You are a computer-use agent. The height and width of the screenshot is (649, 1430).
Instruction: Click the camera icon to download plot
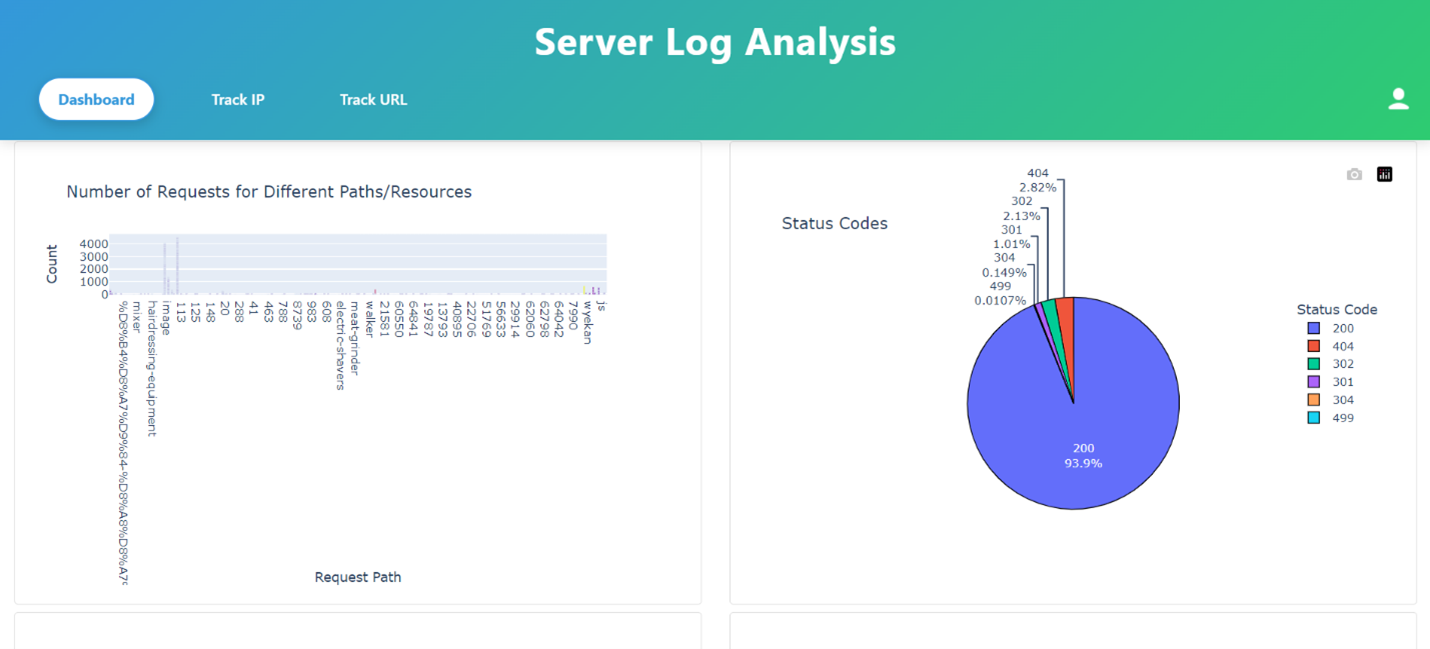coord(1354,174)
